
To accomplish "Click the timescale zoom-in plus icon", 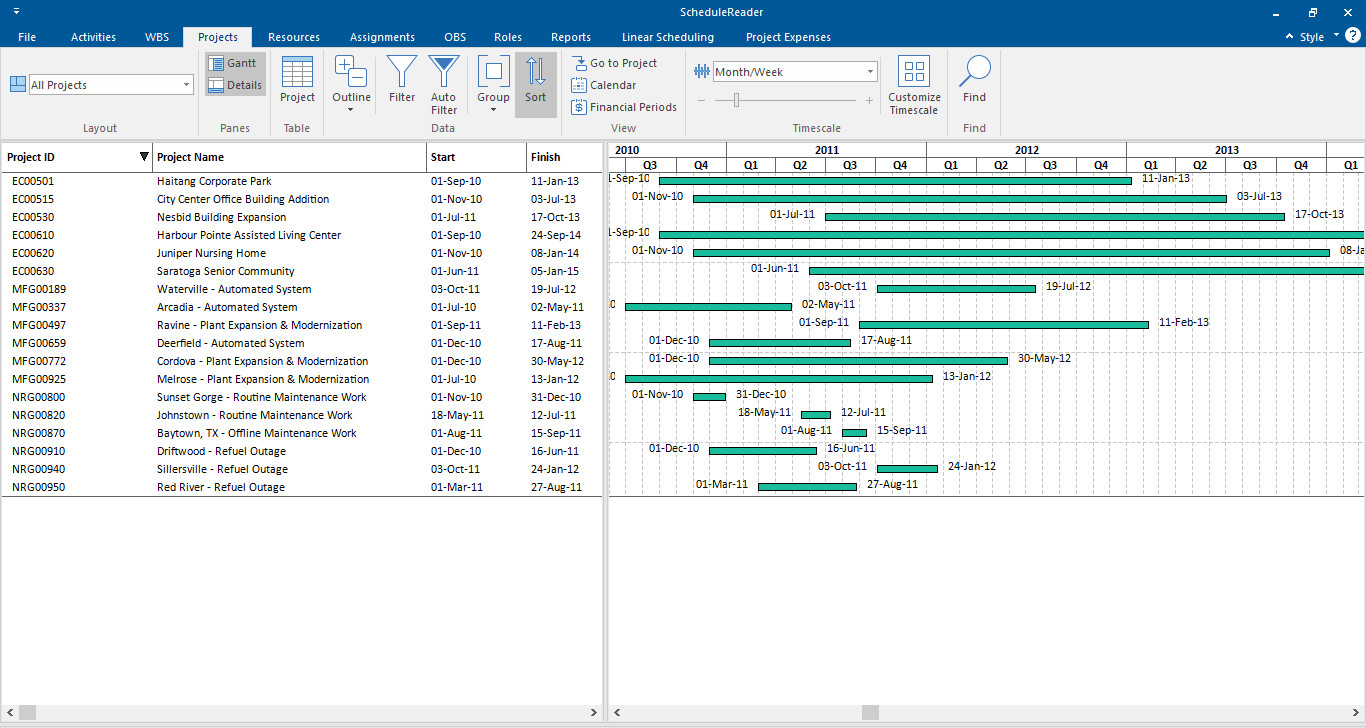I will coord(869,100).
